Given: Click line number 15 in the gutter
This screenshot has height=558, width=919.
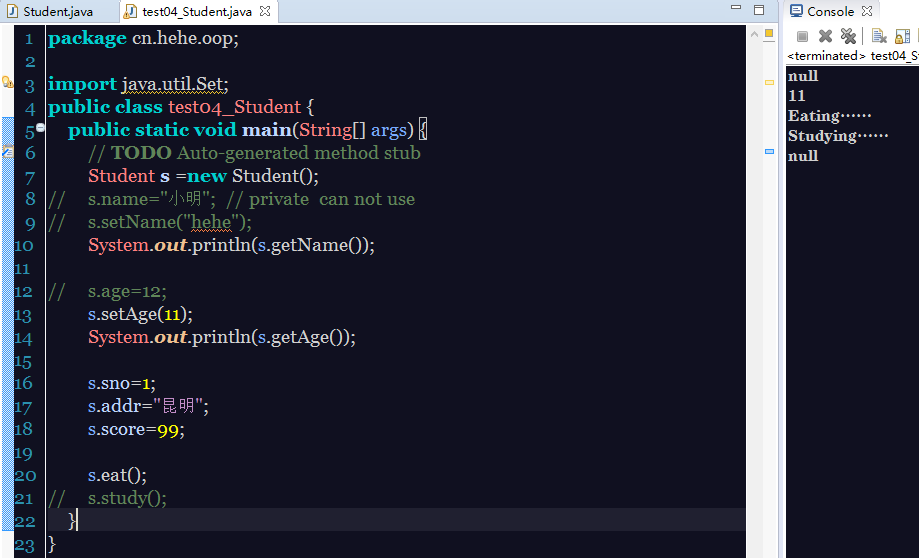Looking at the screenshot, I should [23, 360].
